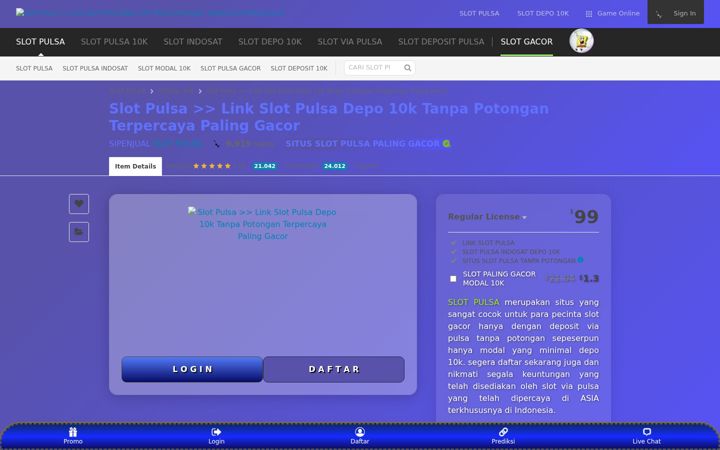Toggle the Slot Paling Gacor Modal 10K checkbox
720x450 pixels.
tap(453, 279)
